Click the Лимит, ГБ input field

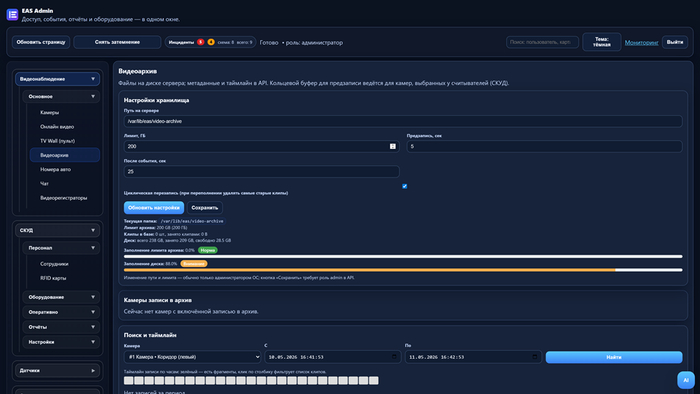261,146
